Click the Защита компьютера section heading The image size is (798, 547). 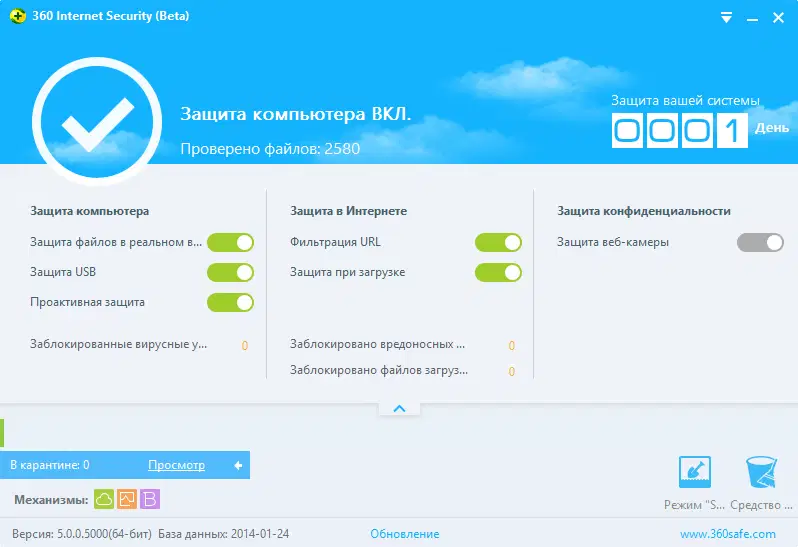click(x=90, y=211)
